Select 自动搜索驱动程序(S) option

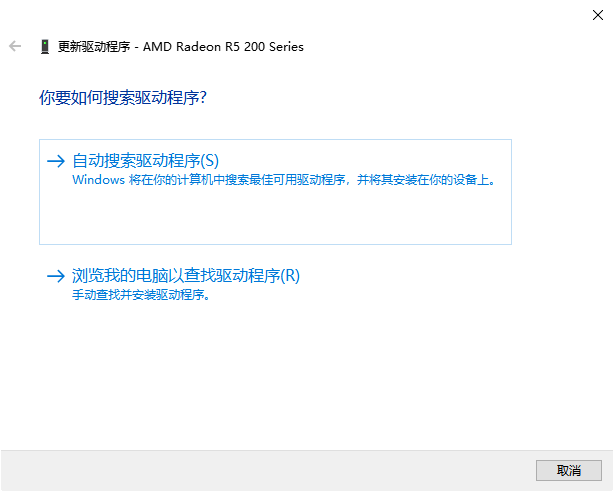[x=145, y=160]
